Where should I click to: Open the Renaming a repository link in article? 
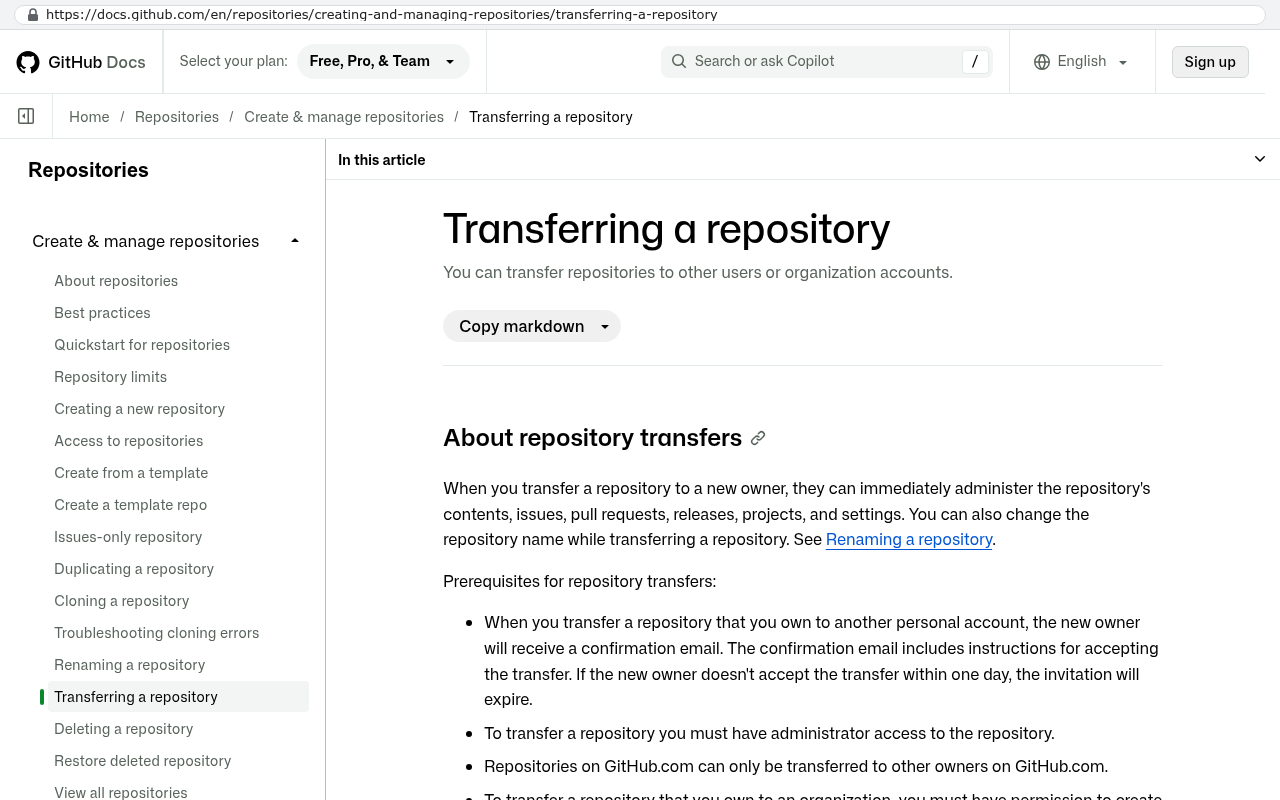click(x=909, y=539)
